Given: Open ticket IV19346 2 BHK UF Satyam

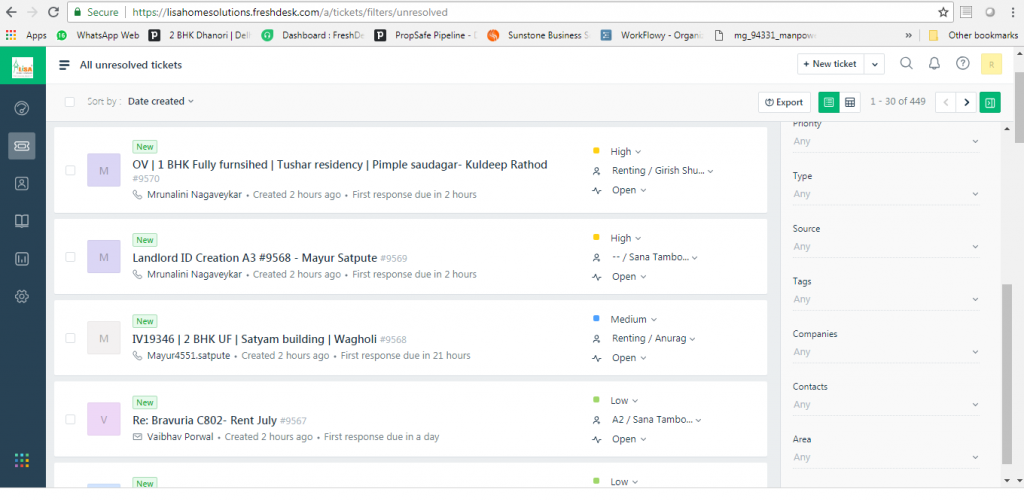Looking at the screenshot, I should point(255,339).
